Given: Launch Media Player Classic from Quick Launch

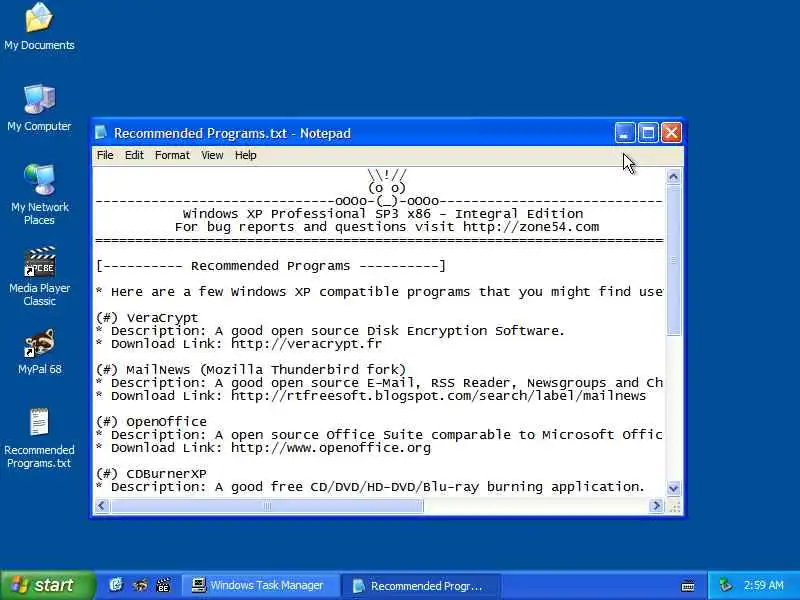Looking at the screenshot, I should (163, 585).
